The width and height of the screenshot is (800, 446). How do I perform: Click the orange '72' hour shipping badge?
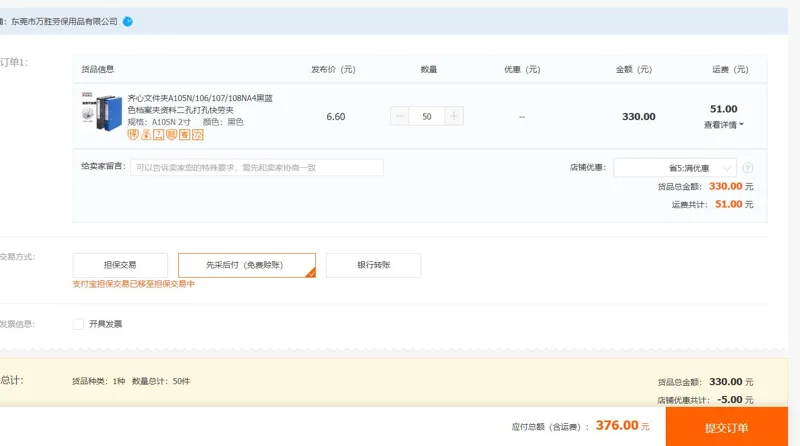click(x=198, y=135)
